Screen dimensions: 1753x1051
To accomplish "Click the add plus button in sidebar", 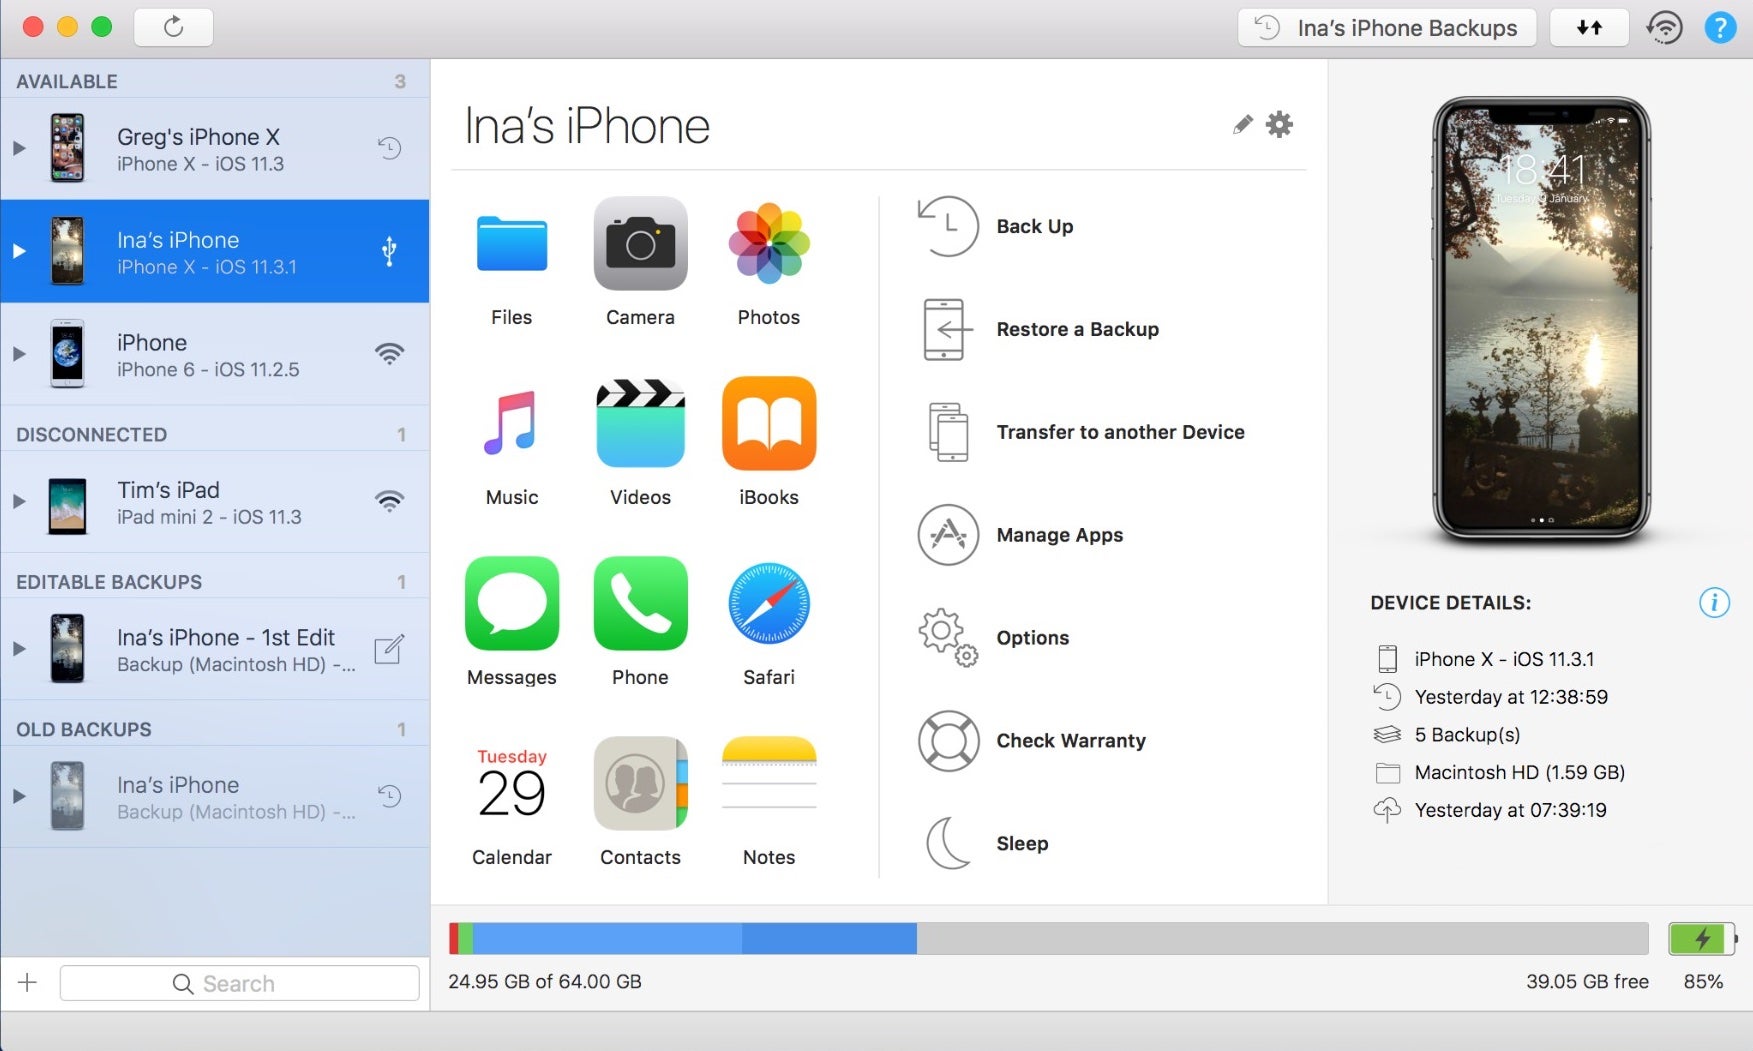I will point(27,983).
